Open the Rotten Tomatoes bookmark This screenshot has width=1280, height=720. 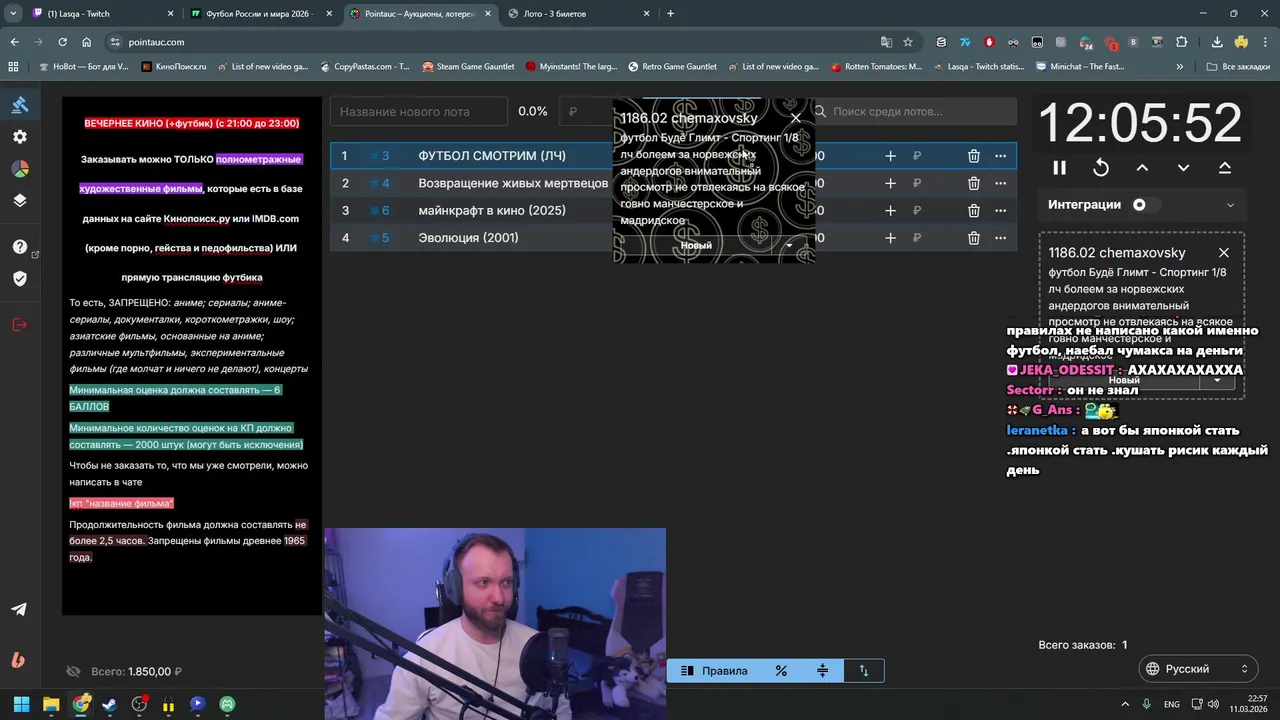point(875,67)
